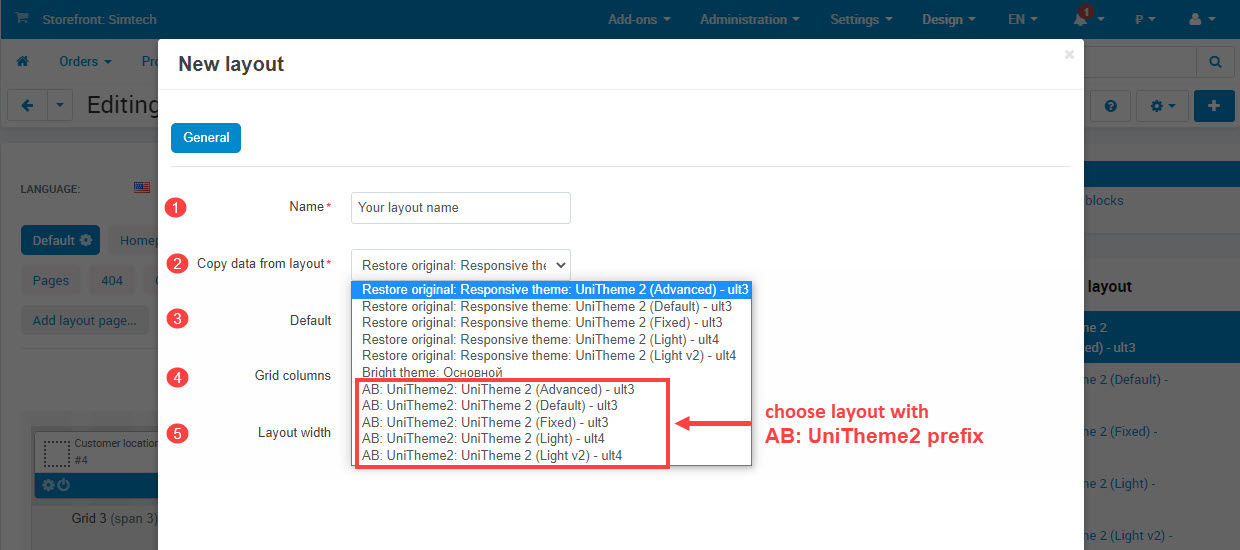Open the notifications bell icon
Screen dimensions: 1240x550
coord(1081,19)
